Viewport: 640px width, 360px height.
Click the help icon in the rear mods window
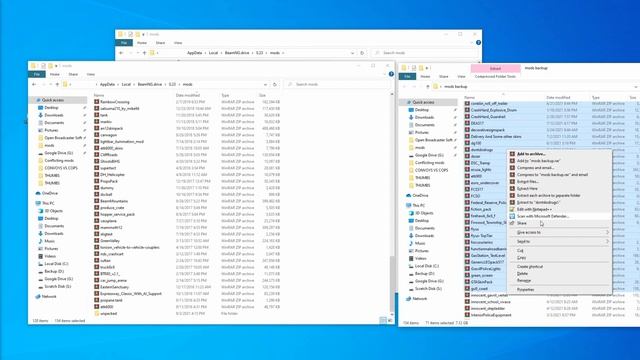click(478, 42)
